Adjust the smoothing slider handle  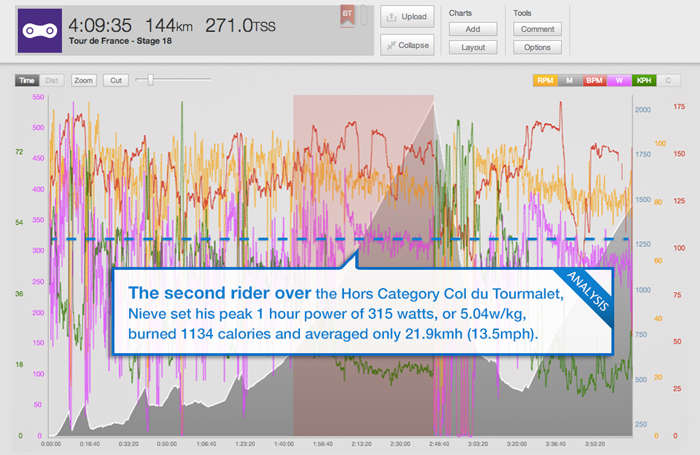[x=150, y=79]
